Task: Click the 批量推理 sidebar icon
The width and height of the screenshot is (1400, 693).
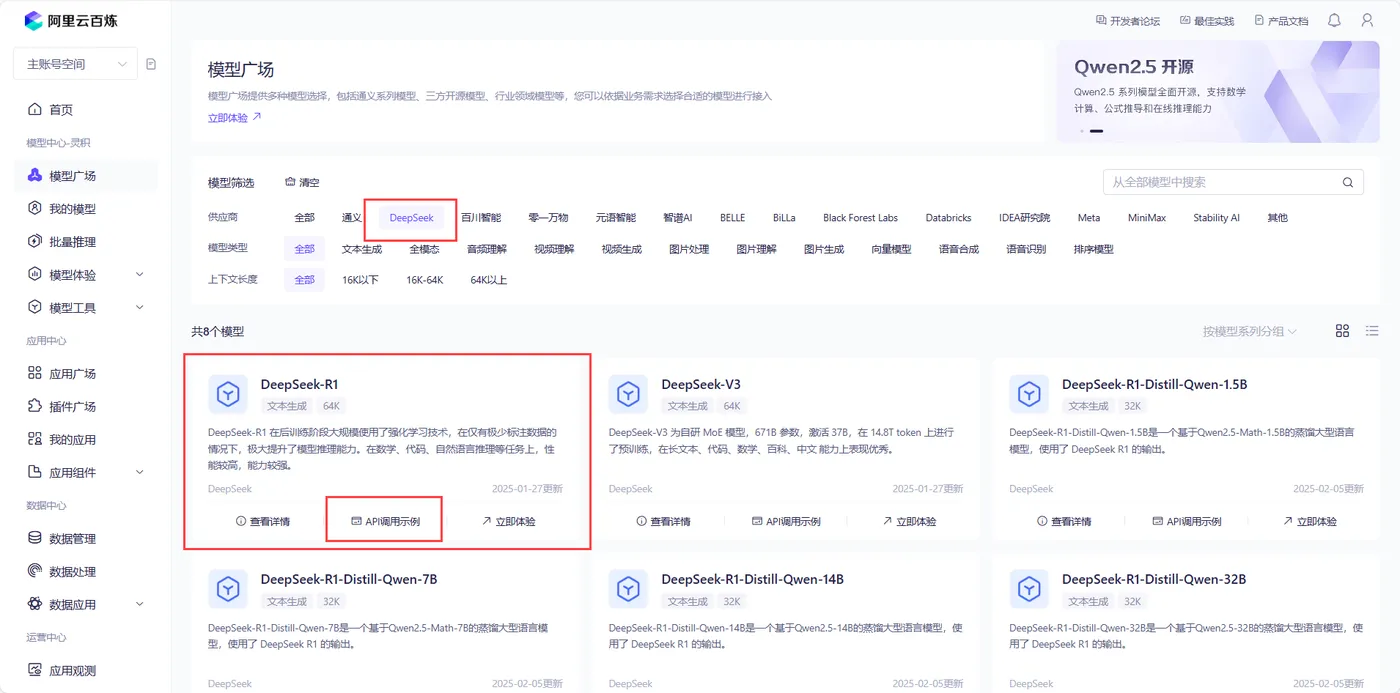Action: click(35, 242)
